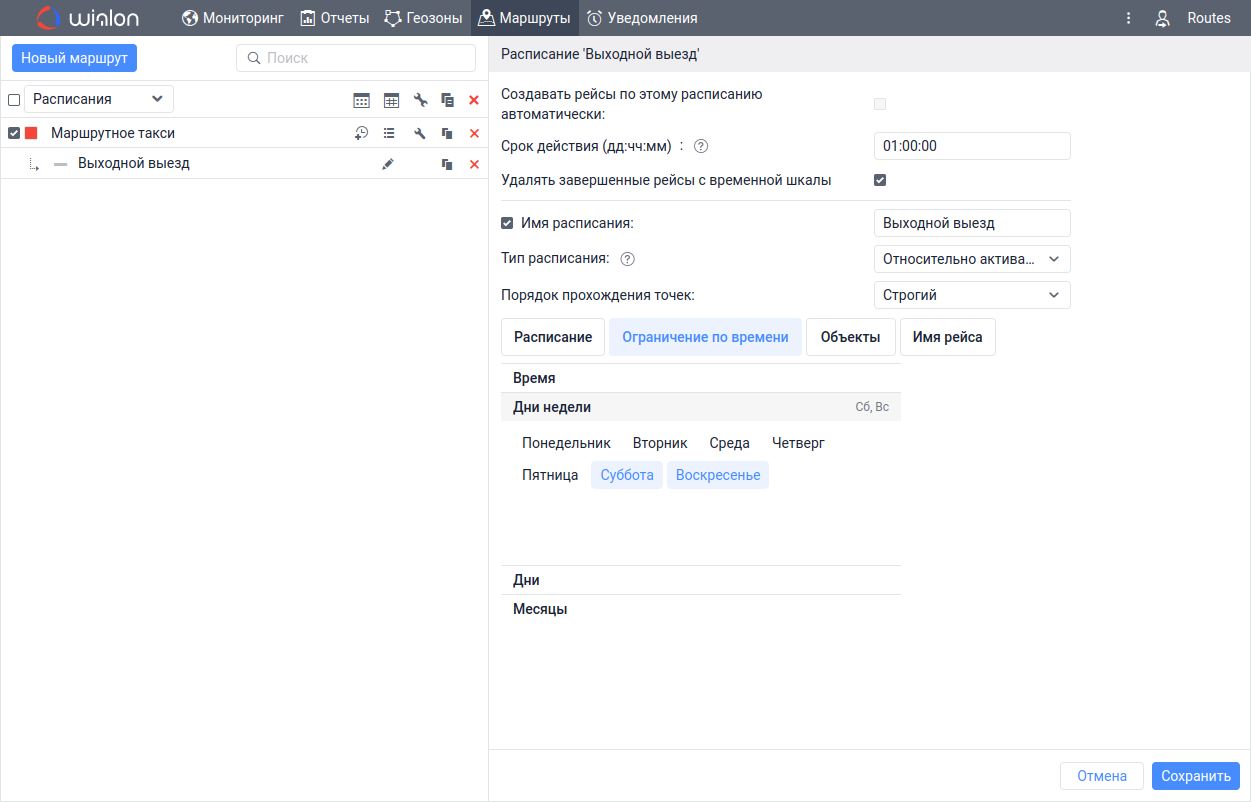Uncheck Удалять завершенные рейсы checkbox
The image size is (1251, 802).
(x=880, y=181)
